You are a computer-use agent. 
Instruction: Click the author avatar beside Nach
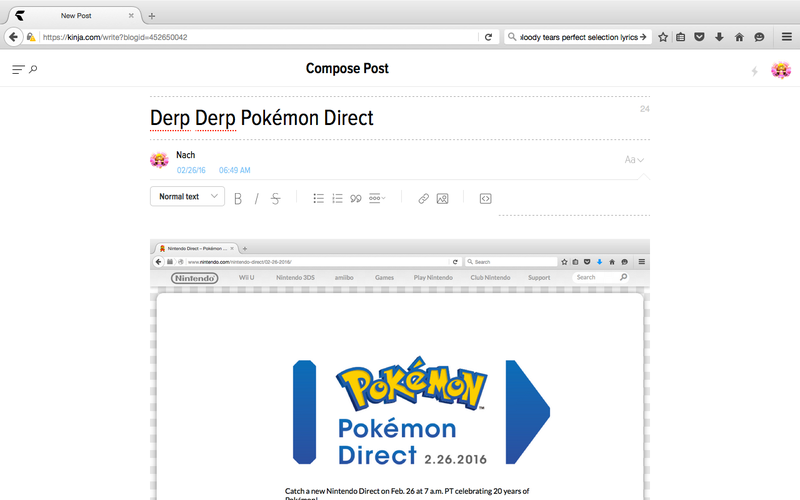[x=159, y=160]
